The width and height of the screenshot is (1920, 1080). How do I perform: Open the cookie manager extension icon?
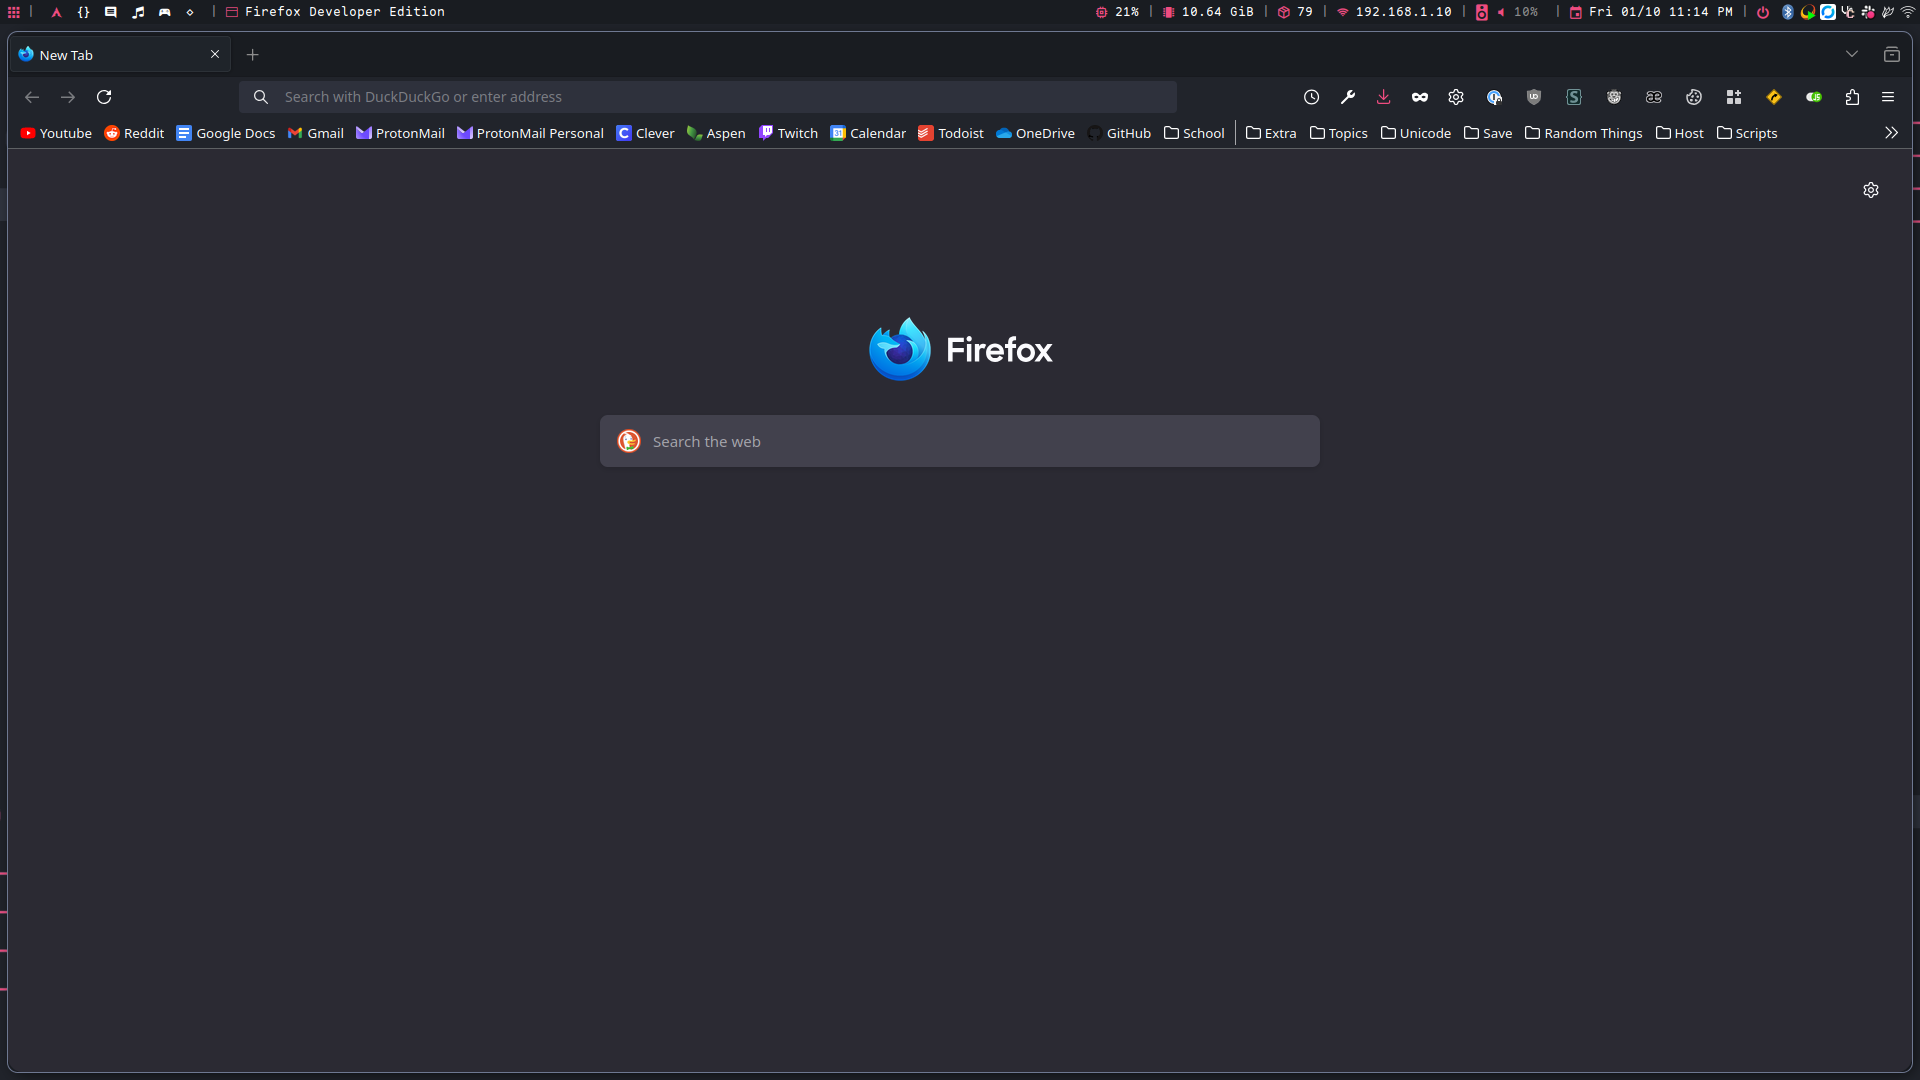coord(1694,97)
